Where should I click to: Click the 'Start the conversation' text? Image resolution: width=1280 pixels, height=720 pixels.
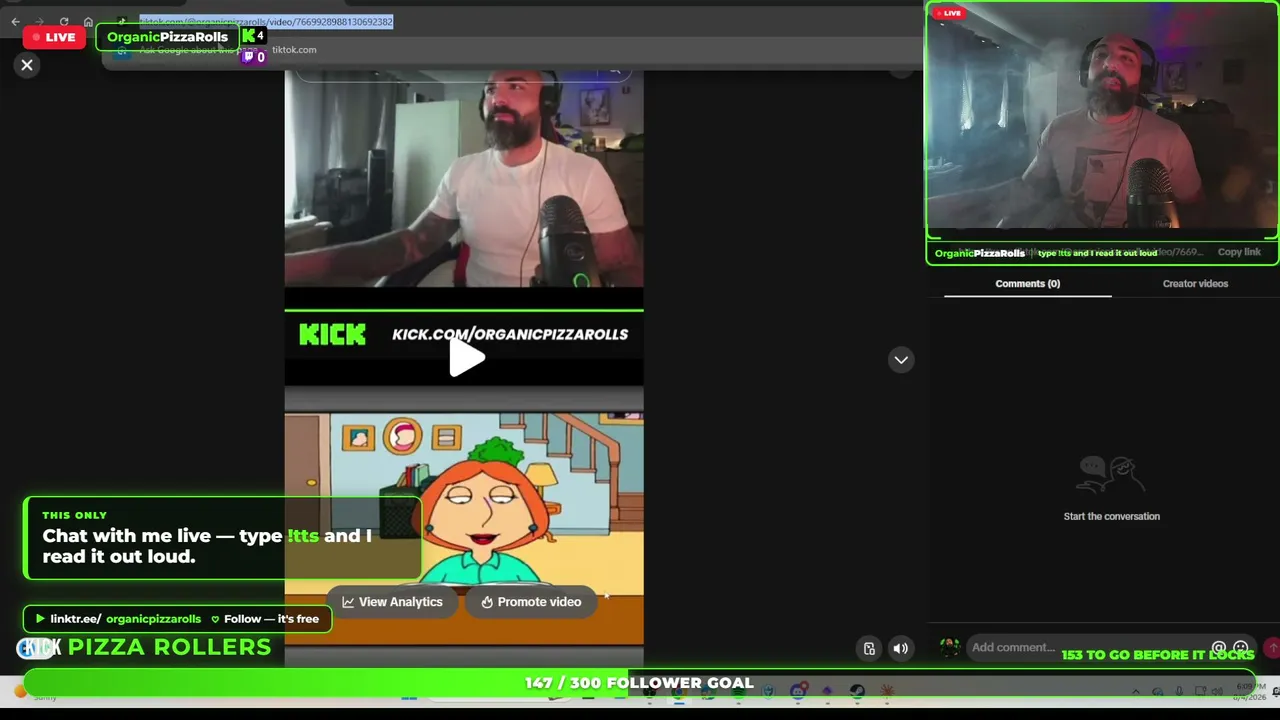(x=1111, y=516)
